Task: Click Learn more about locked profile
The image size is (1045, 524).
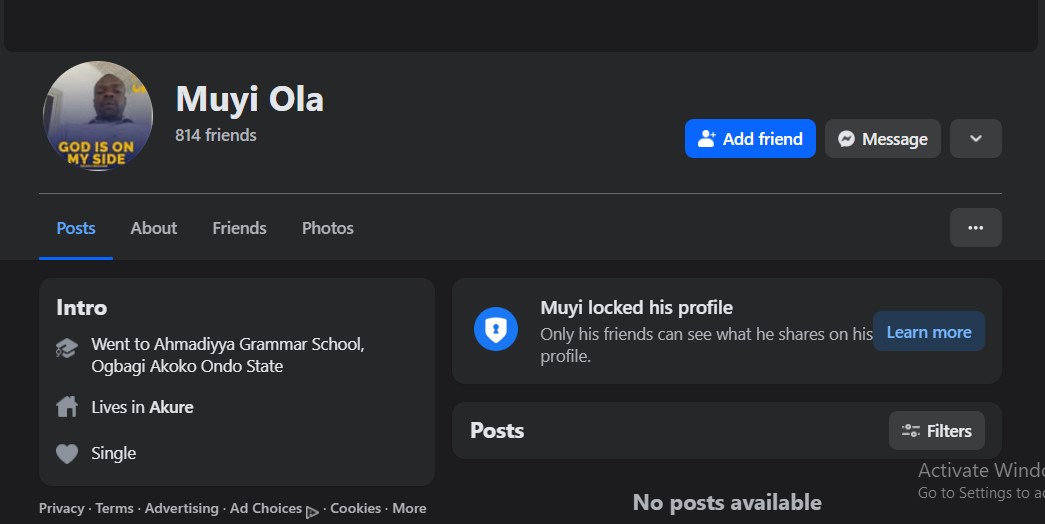Action: click(x=928, y=332)
